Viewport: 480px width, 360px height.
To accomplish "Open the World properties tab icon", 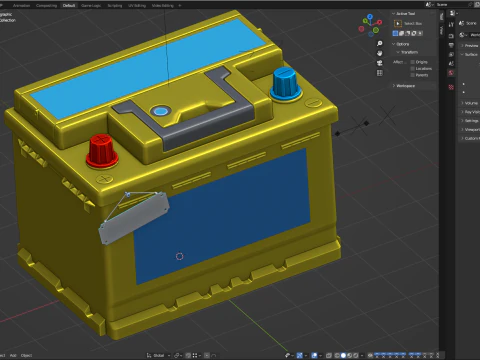I will pyautogui.click(x=451, y=73).
